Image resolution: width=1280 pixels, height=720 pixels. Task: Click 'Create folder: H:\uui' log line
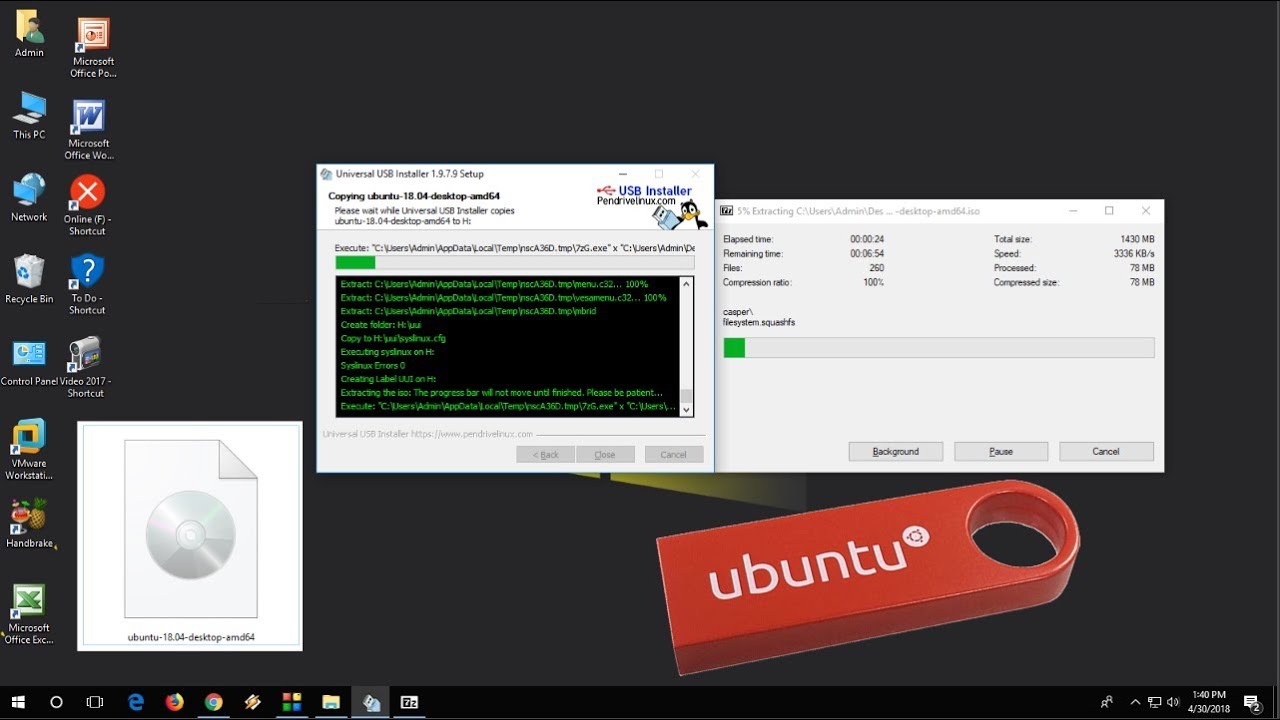(381, 324)
